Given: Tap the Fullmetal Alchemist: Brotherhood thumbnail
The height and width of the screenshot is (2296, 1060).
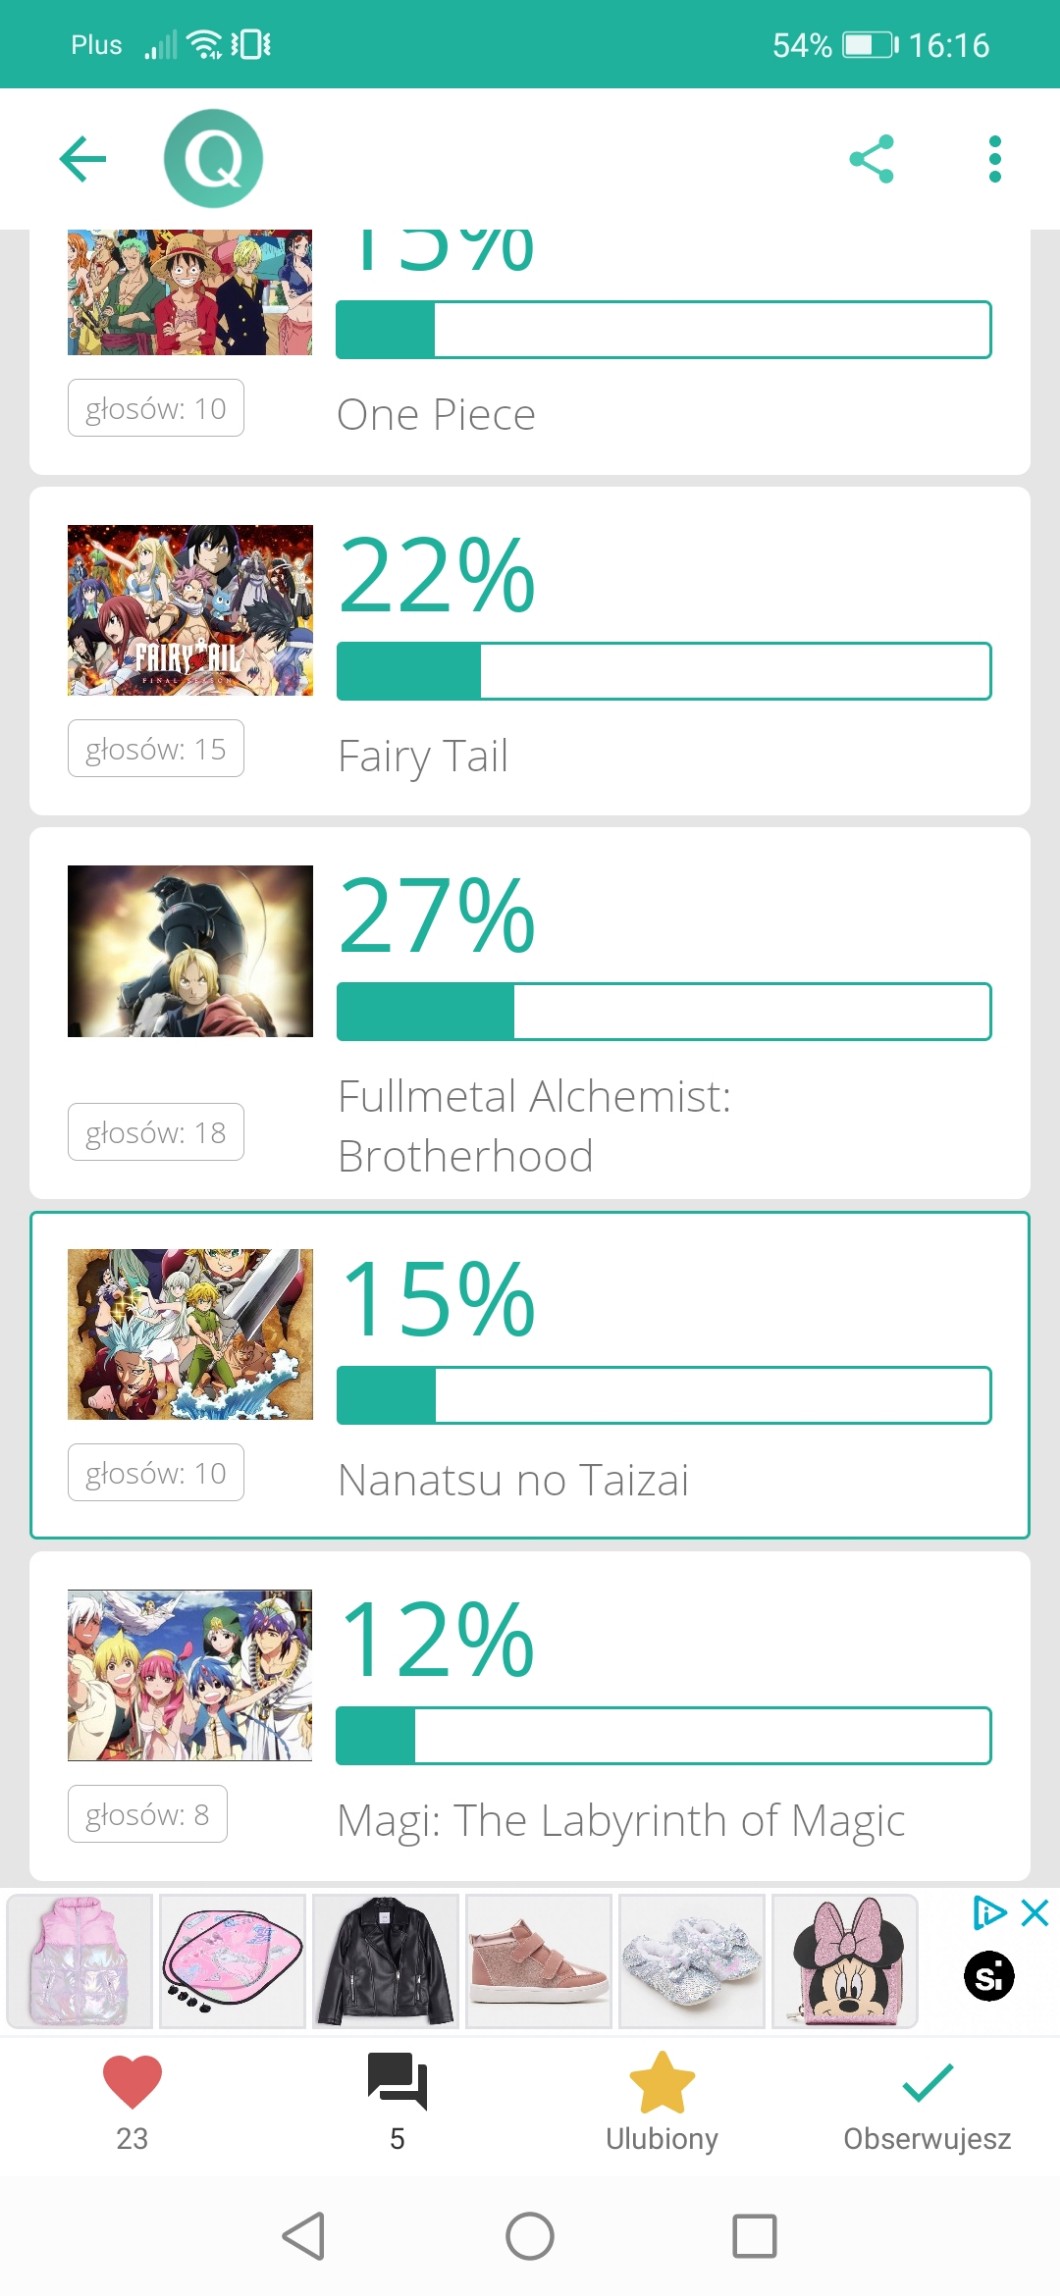Looking at the screenshot, I should tap(190, 951).
